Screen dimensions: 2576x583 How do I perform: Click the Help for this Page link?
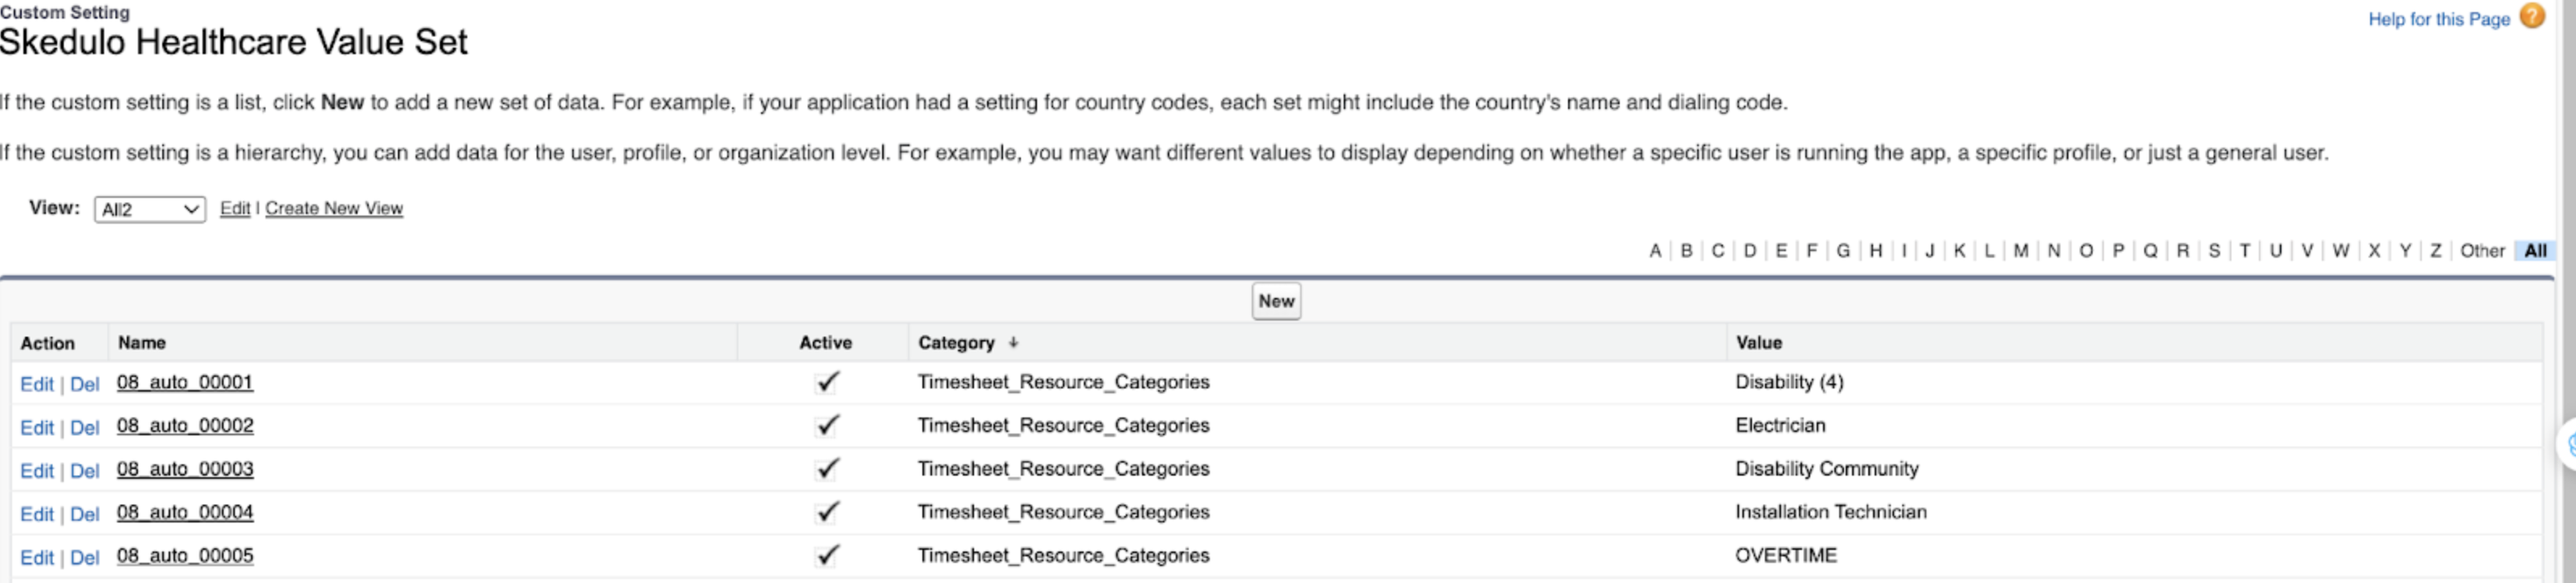click(x=2439, y=19)
